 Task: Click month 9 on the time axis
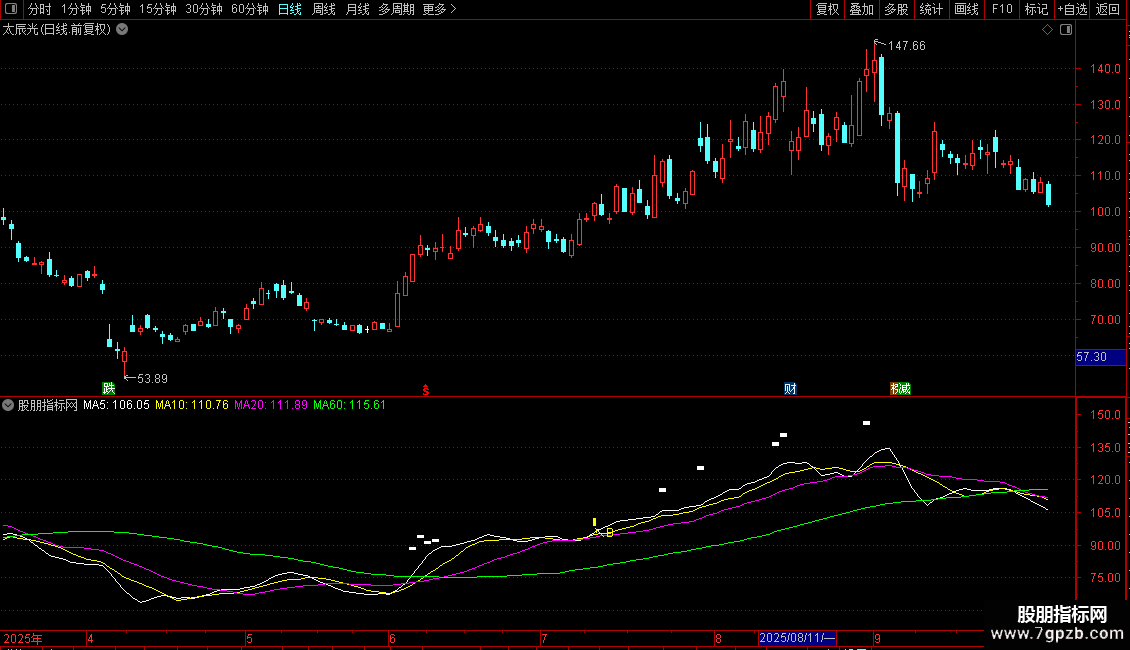coord(877,638)
